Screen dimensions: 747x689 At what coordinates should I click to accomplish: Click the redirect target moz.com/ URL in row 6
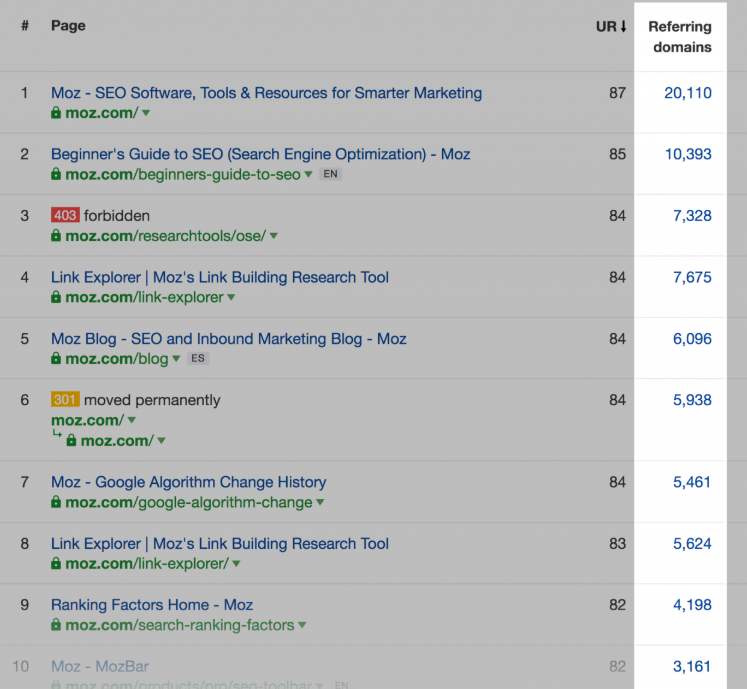[117, 441]
